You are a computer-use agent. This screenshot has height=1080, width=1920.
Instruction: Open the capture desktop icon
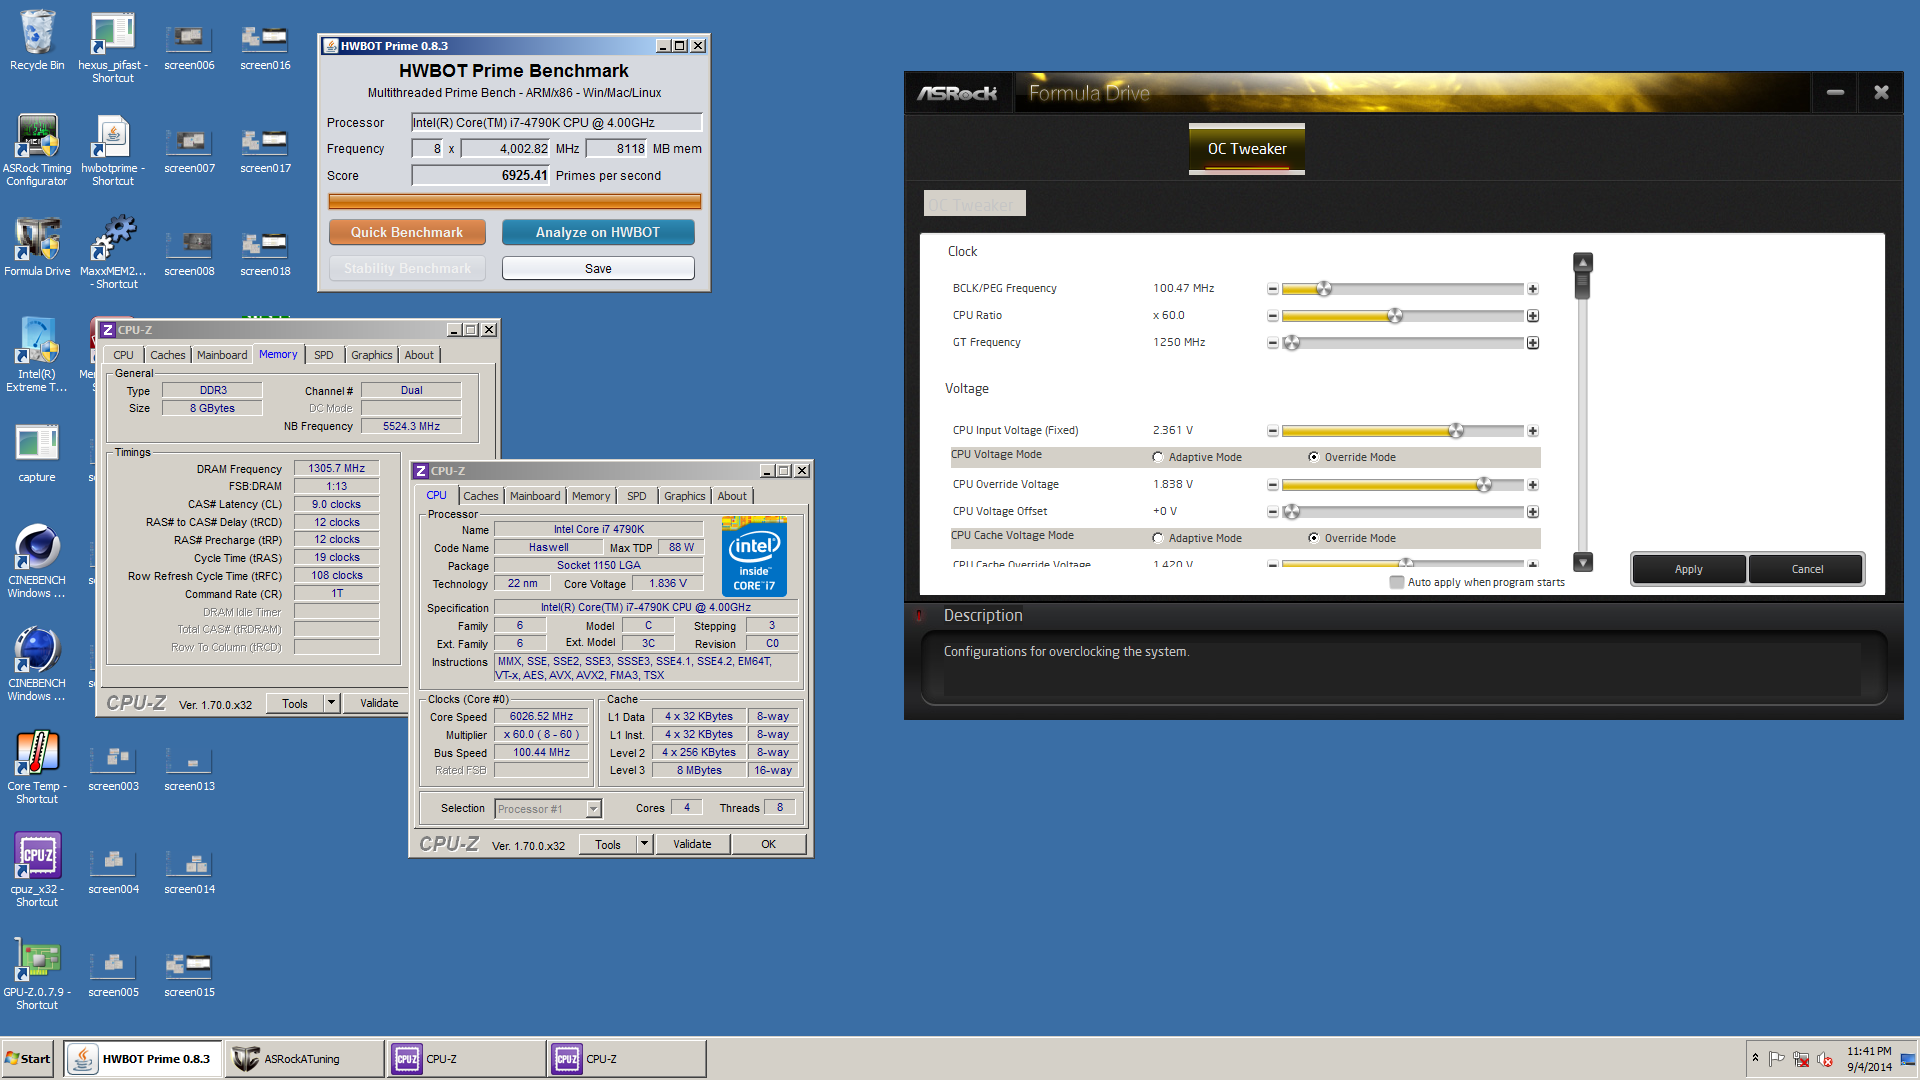[x=37, y=453]
